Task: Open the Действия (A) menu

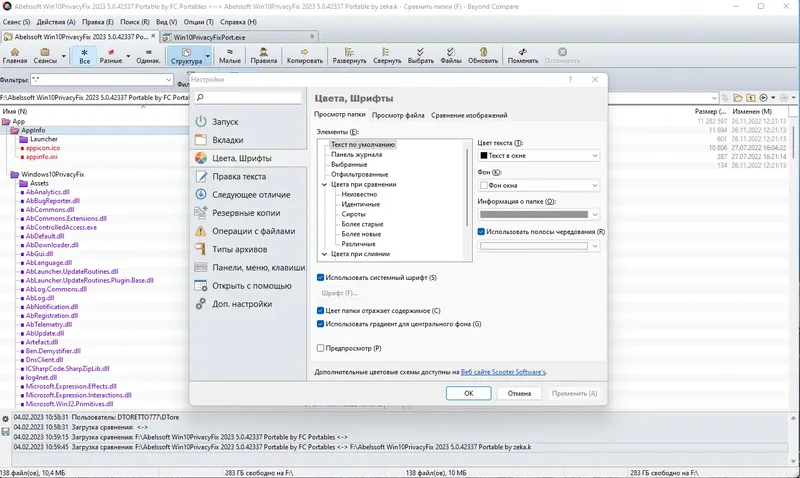Action: pyautogui.click(x=56, y=22)
